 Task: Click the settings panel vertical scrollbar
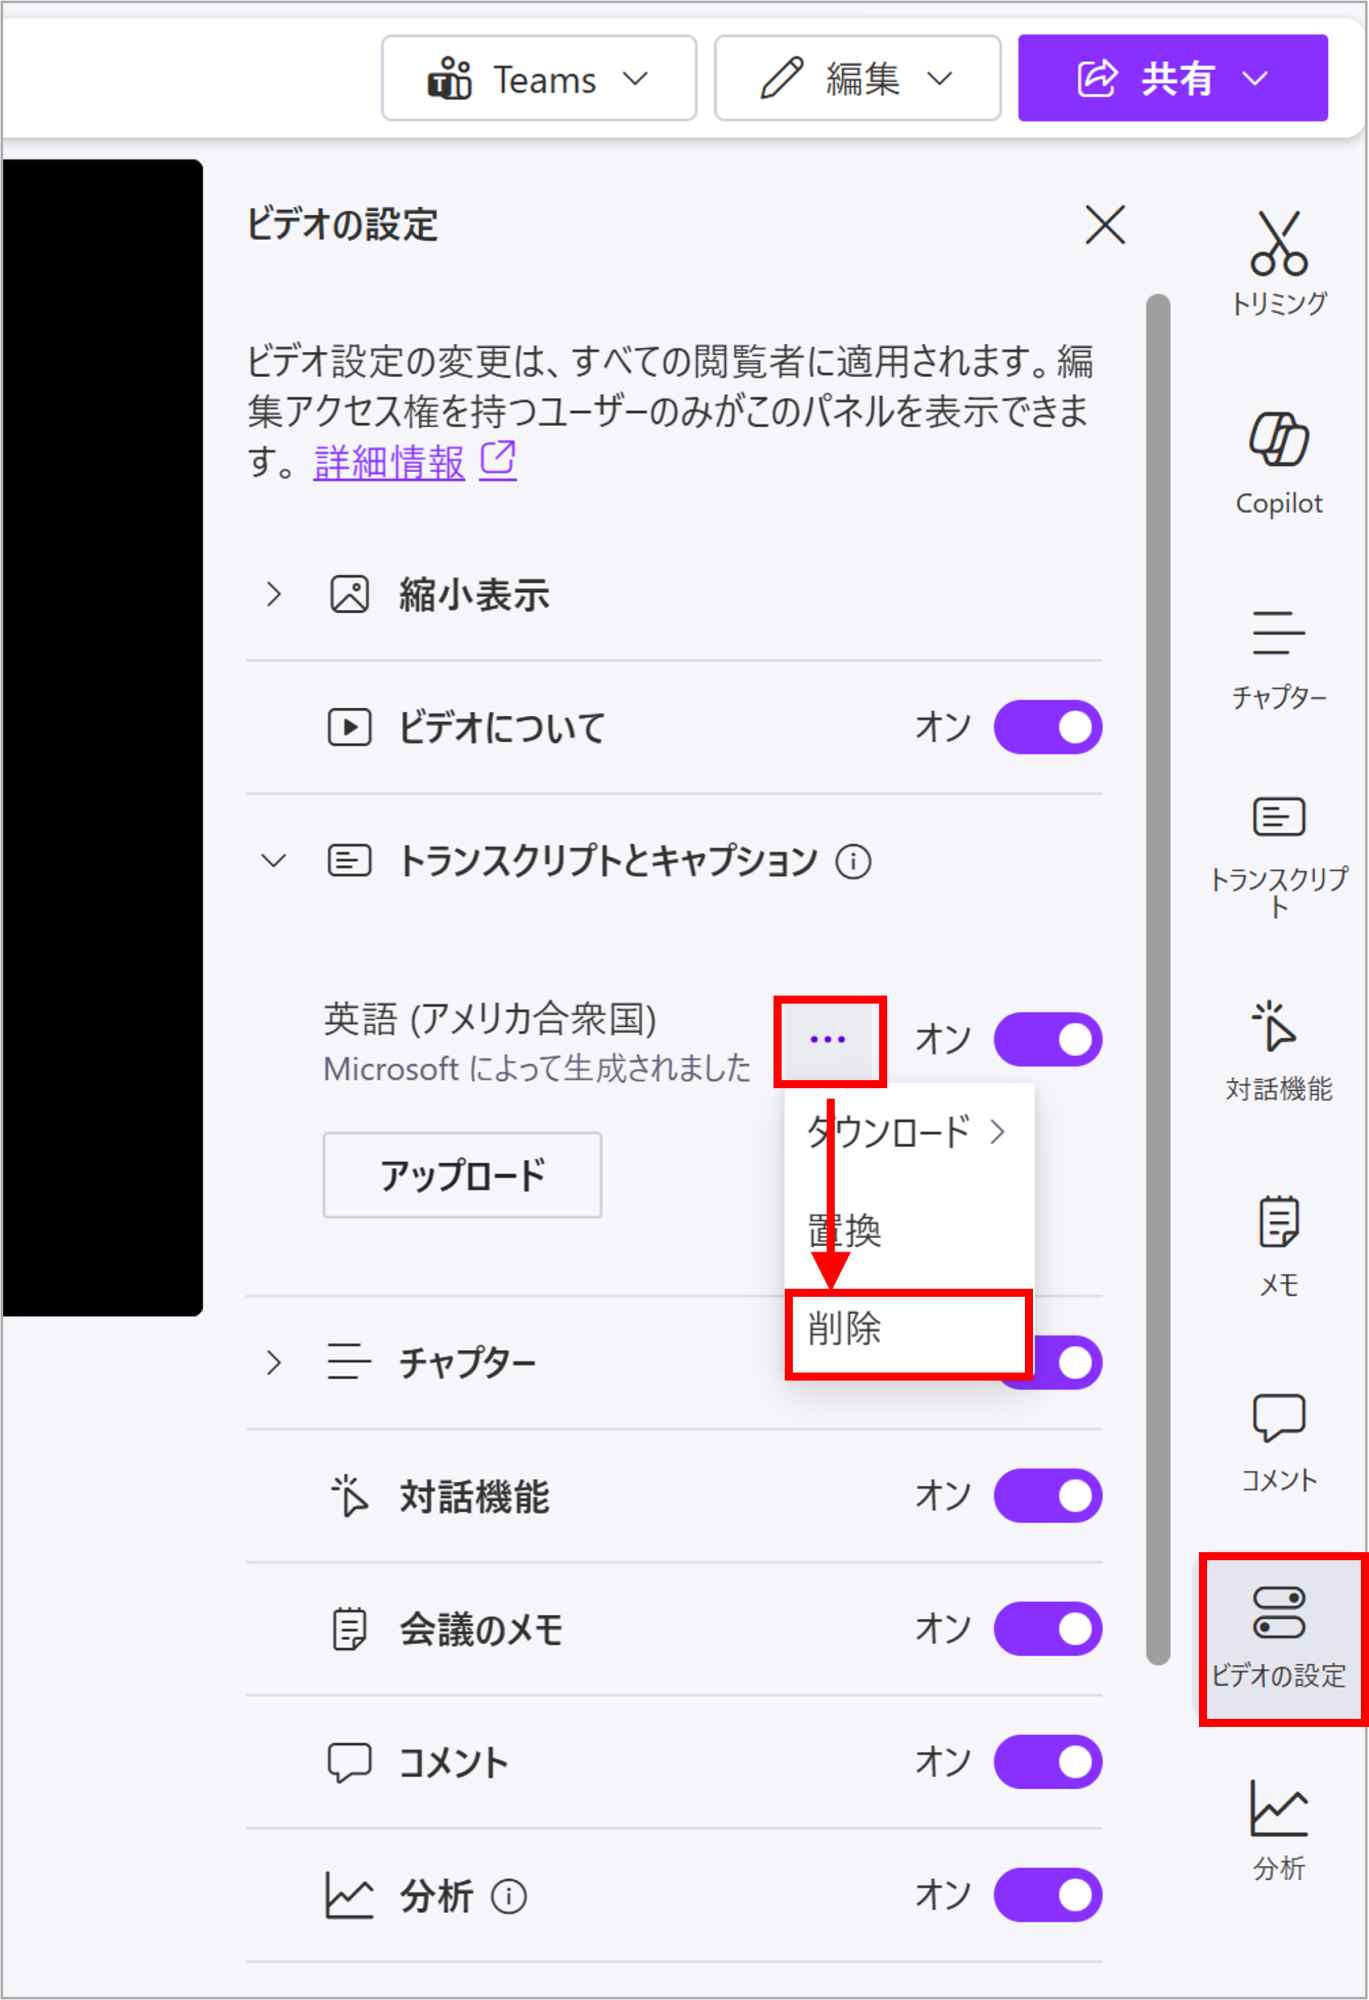tap(1158, 980)
